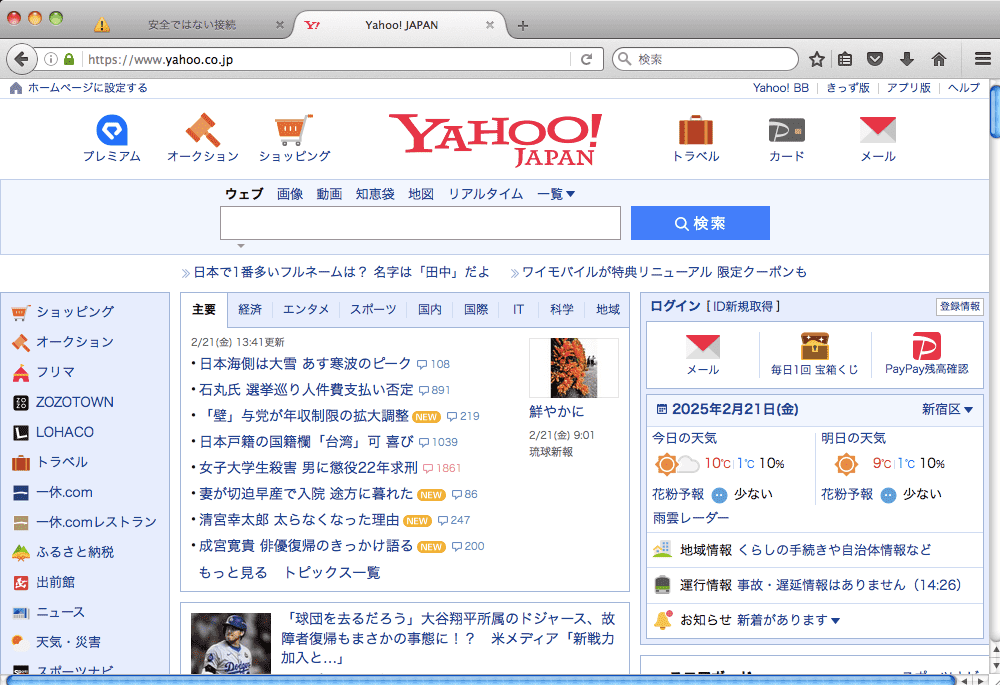Screen dimensions: 1000x685
Task: Open the Card icon (カード)
Action: point(786,130)
